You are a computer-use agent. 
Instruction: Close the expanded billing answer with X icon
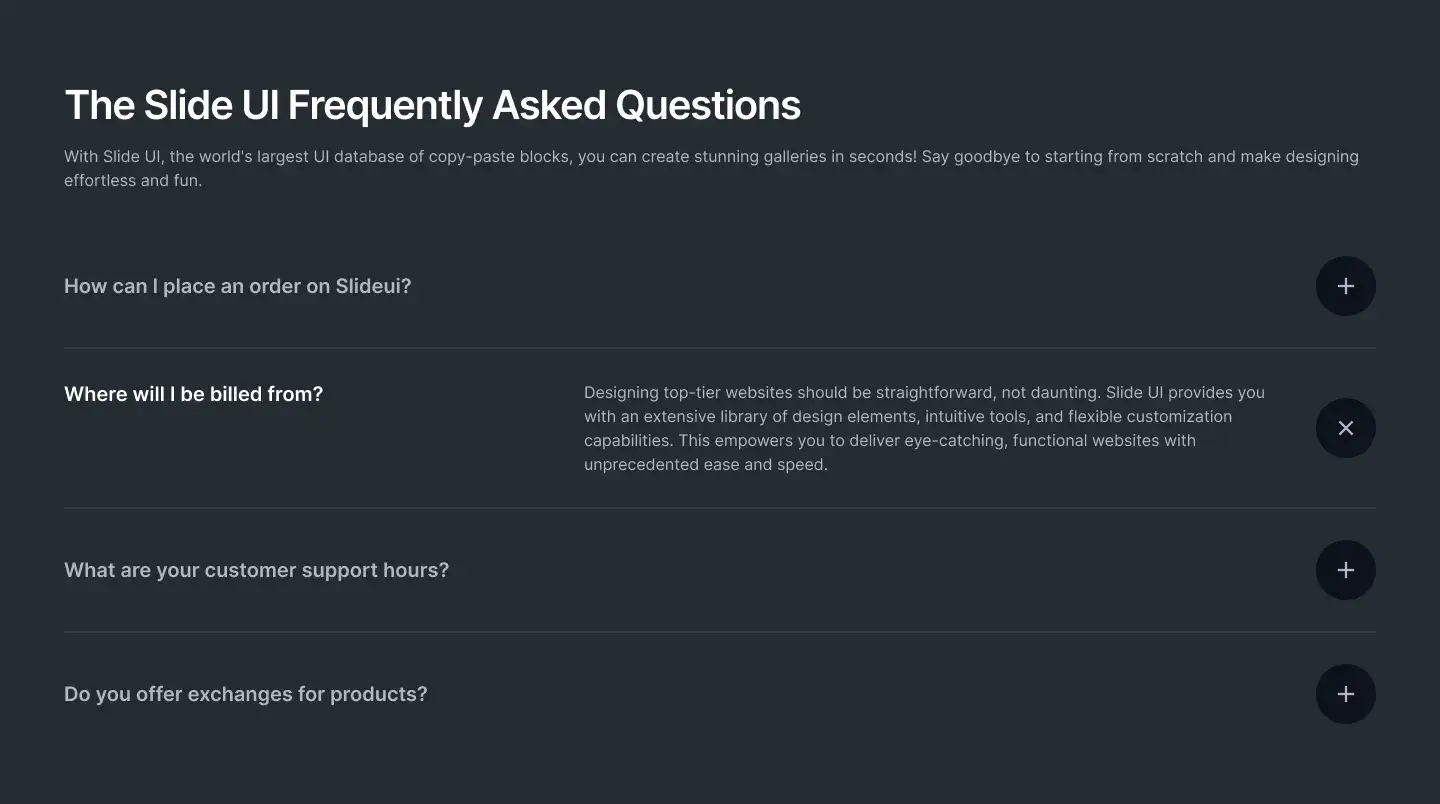click(x=1345, y=428)
